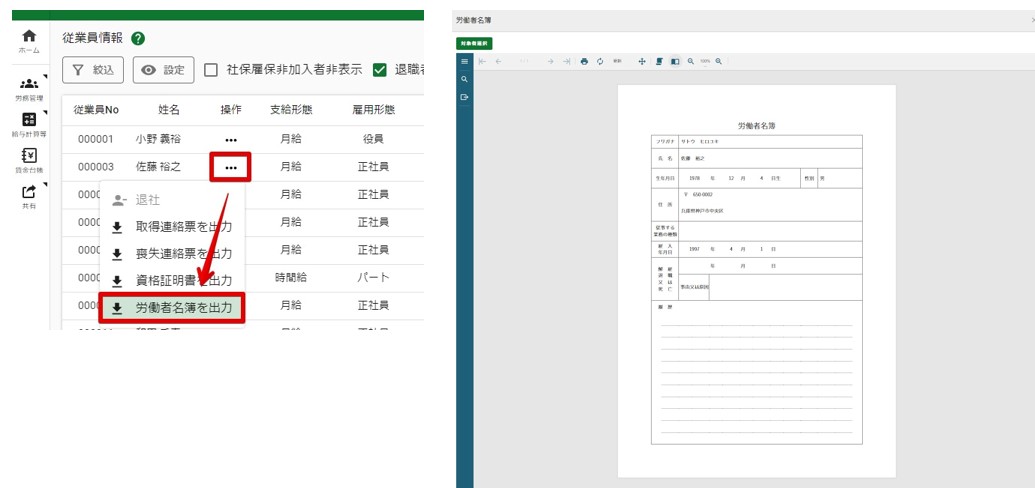Go to next page in viewer toolbar
The width and height of the screenshot is (1035, 488).
(x=551, y=61)
